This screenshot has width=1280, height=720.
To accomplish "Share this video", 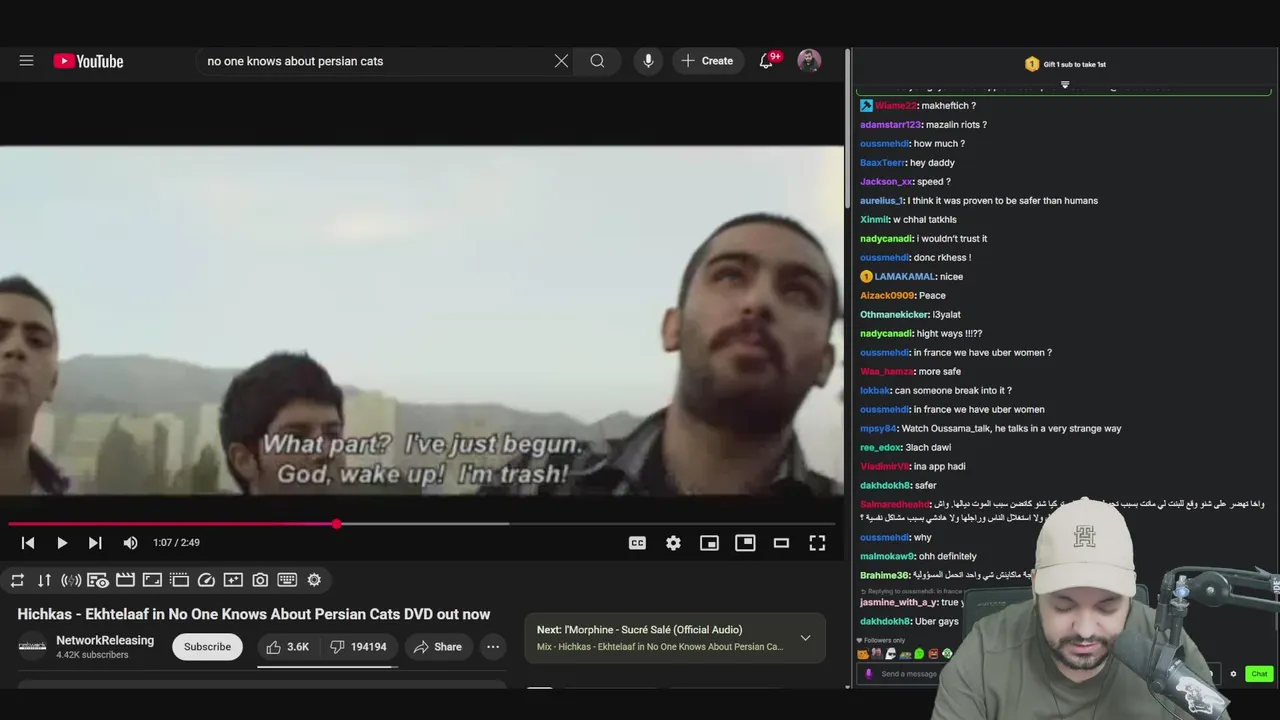I will pos(438,647).
